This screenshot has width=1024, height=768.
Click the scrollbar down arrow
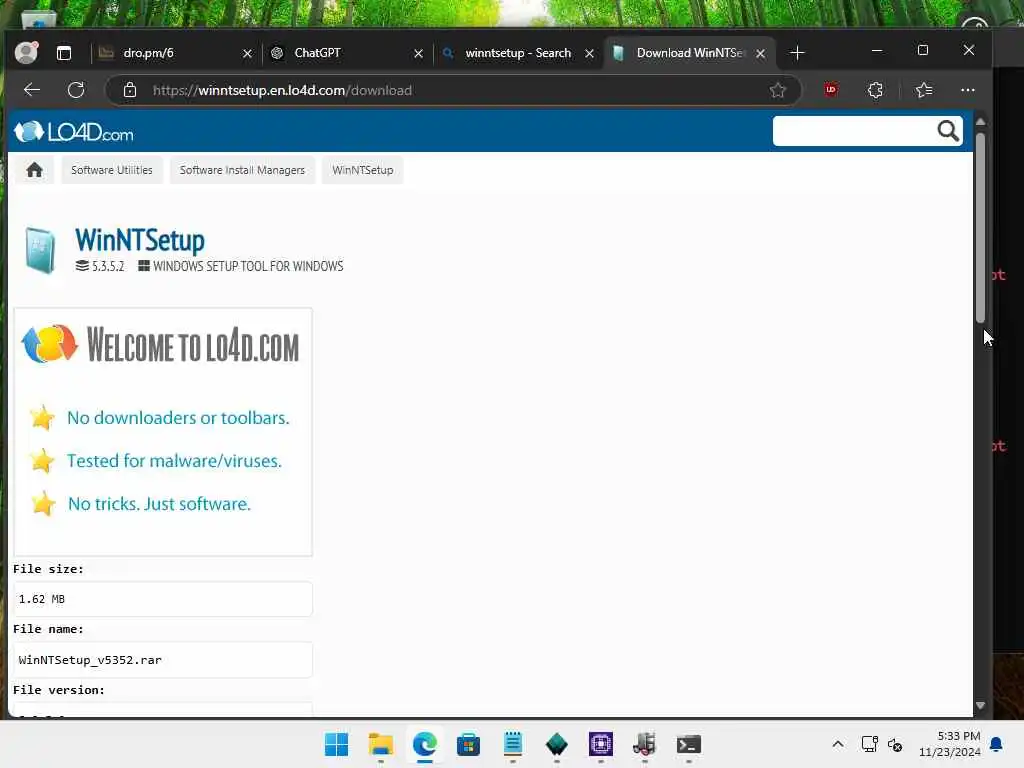980,705
